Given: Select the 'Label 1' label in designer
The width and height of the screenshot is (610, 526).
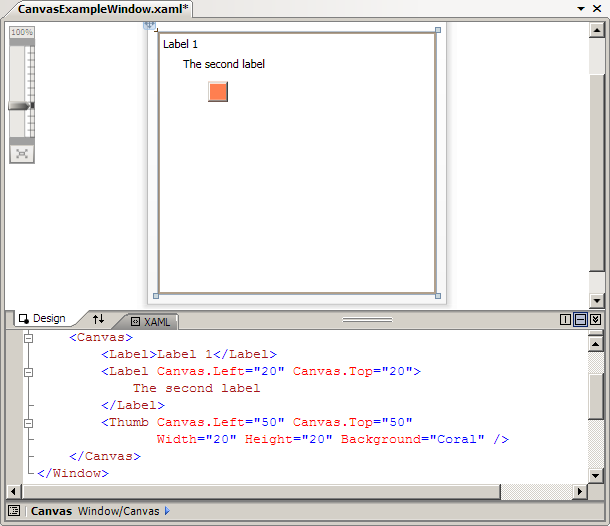Looking at the screenshot, I should (181, 44).
